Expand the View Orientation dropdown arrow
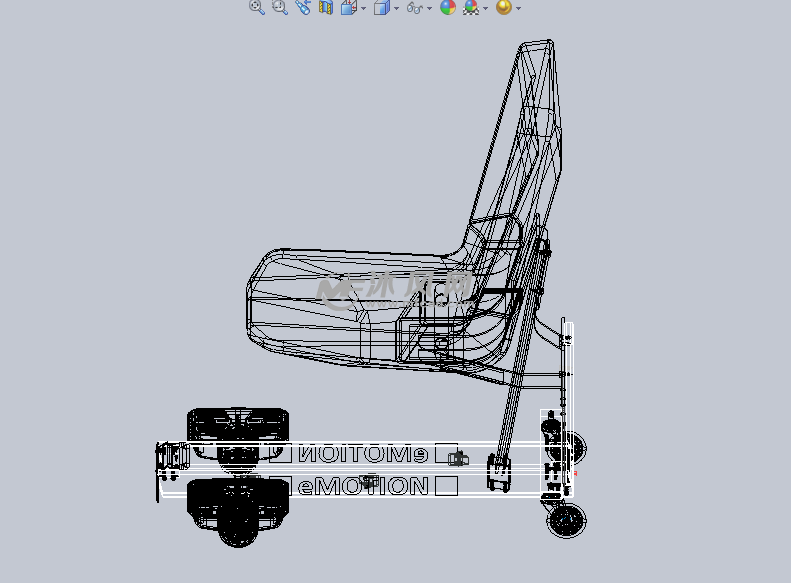Viewport: 791px width, 583px height. [x=362, y=9]
